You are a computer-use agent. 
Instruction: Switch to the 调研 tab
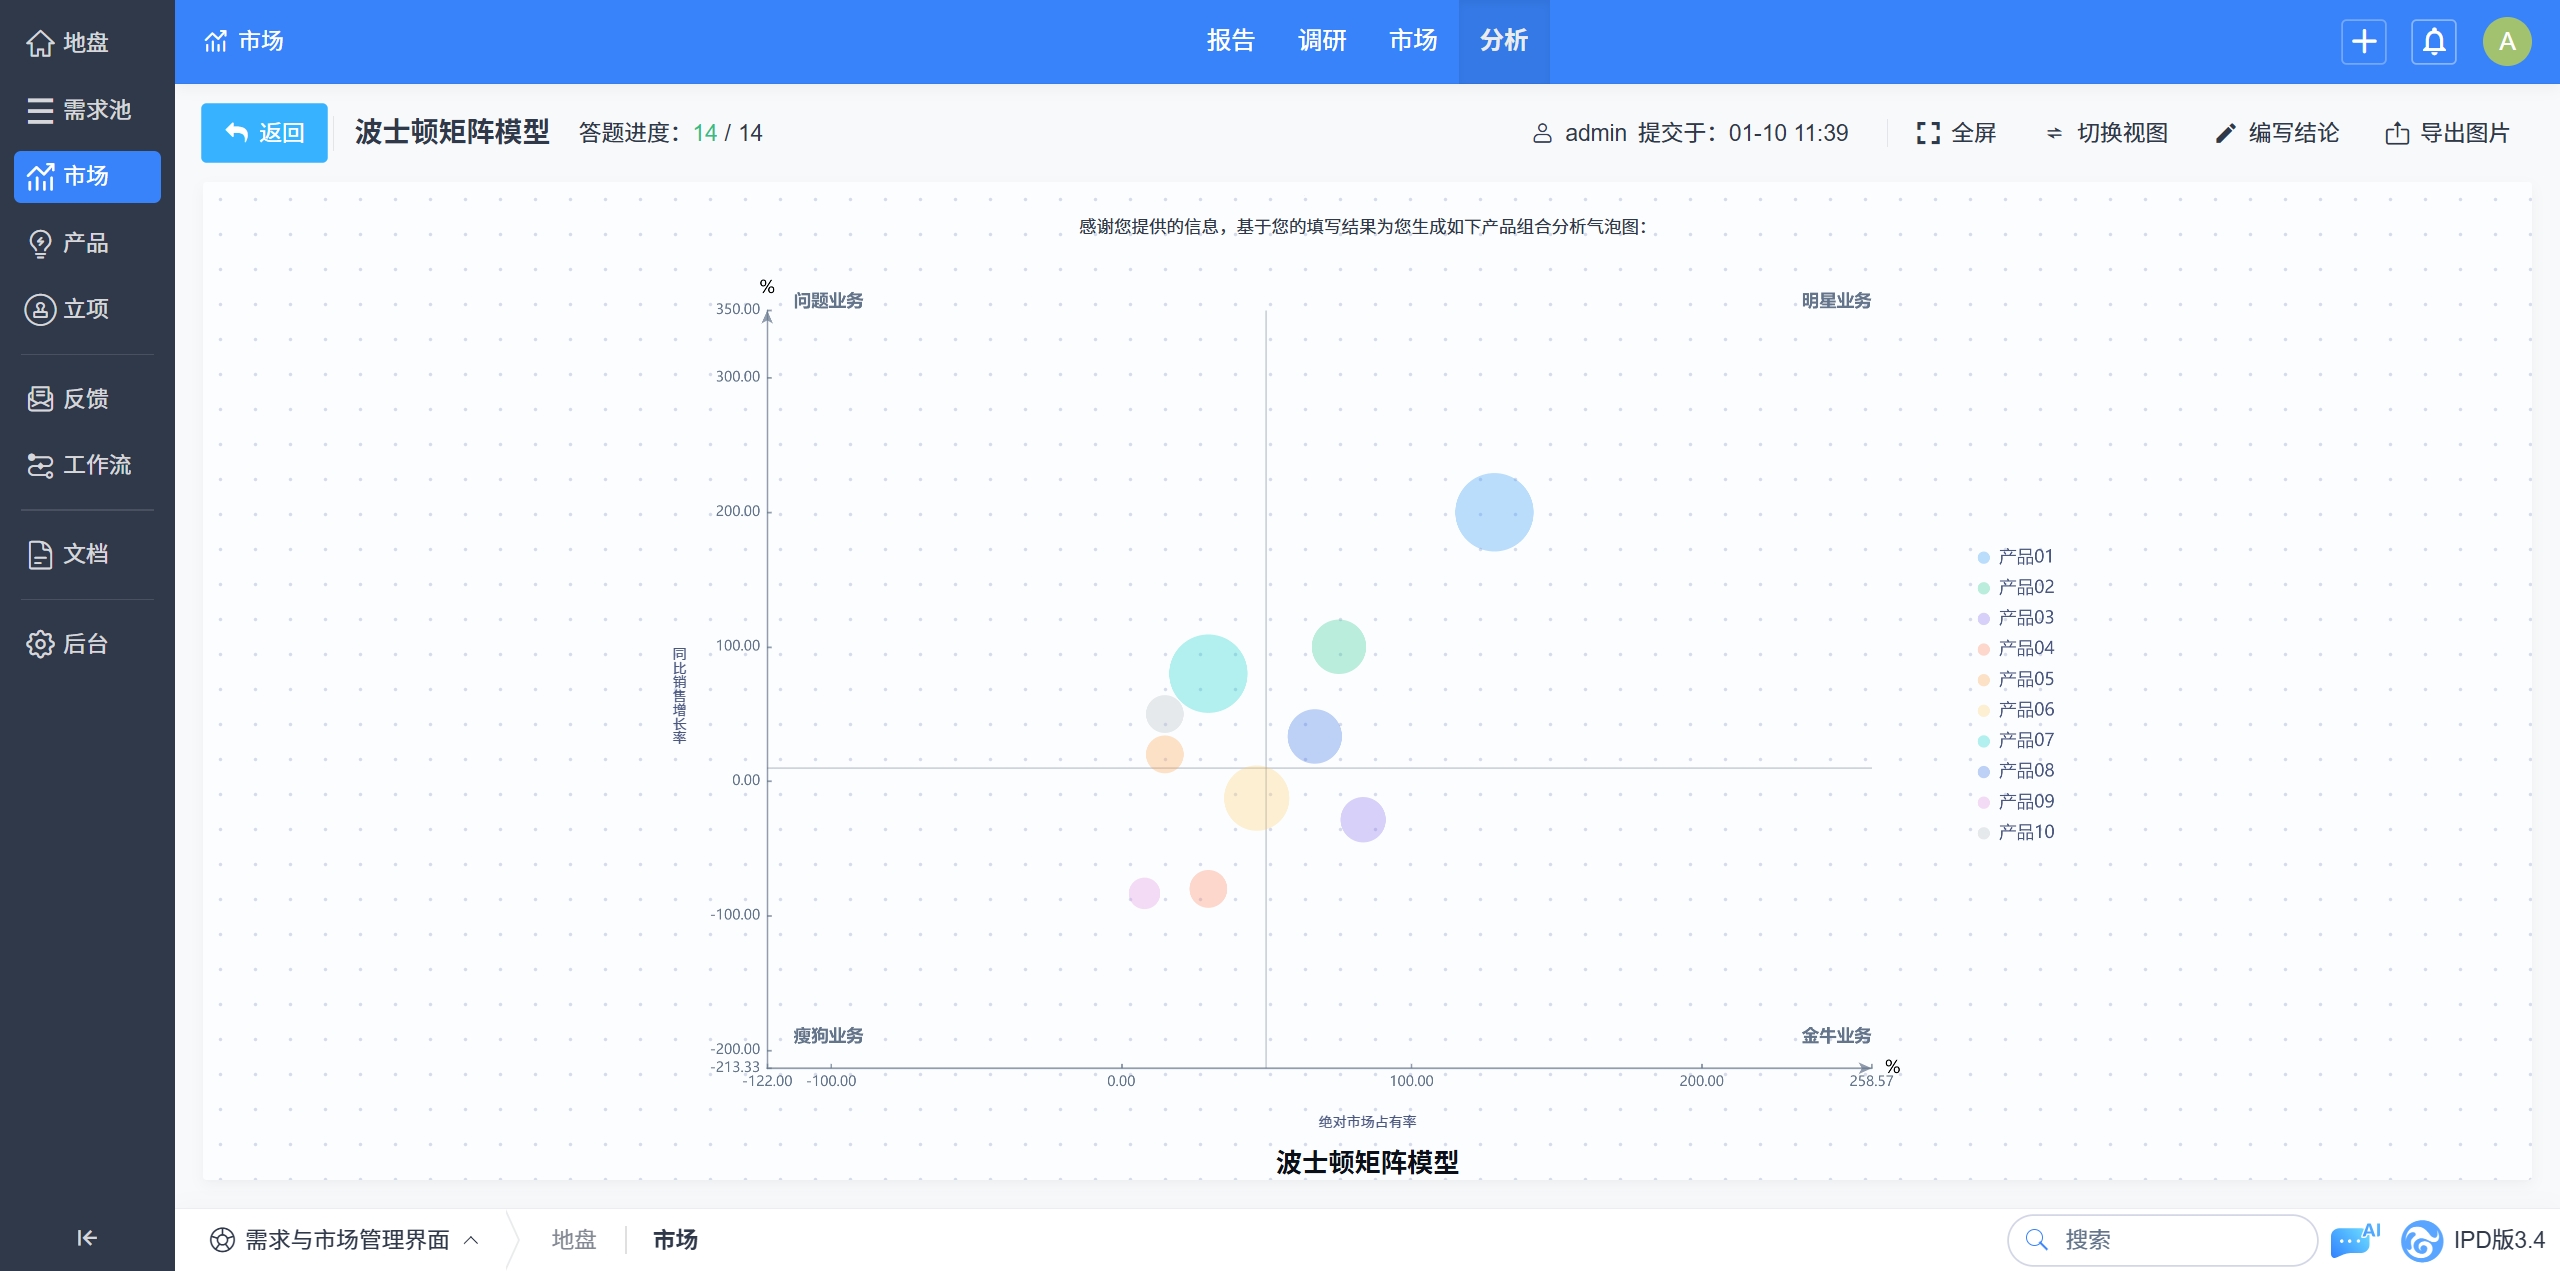(x=1322, y=41)
